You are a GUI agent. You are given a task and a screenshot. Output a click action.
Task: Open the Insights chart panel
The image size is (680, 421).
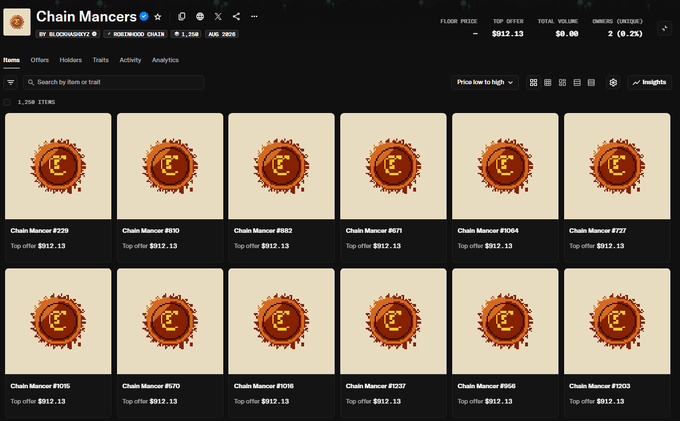649,82
